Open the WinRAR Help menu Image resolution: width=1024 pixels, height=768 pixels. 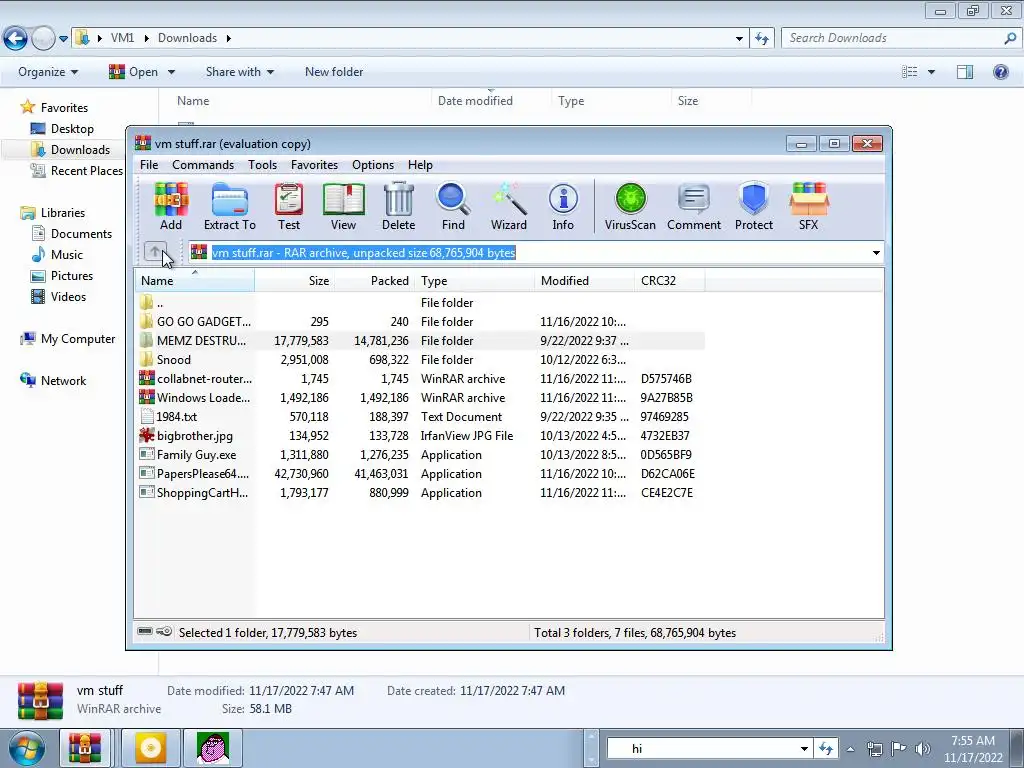click(420, 165)
